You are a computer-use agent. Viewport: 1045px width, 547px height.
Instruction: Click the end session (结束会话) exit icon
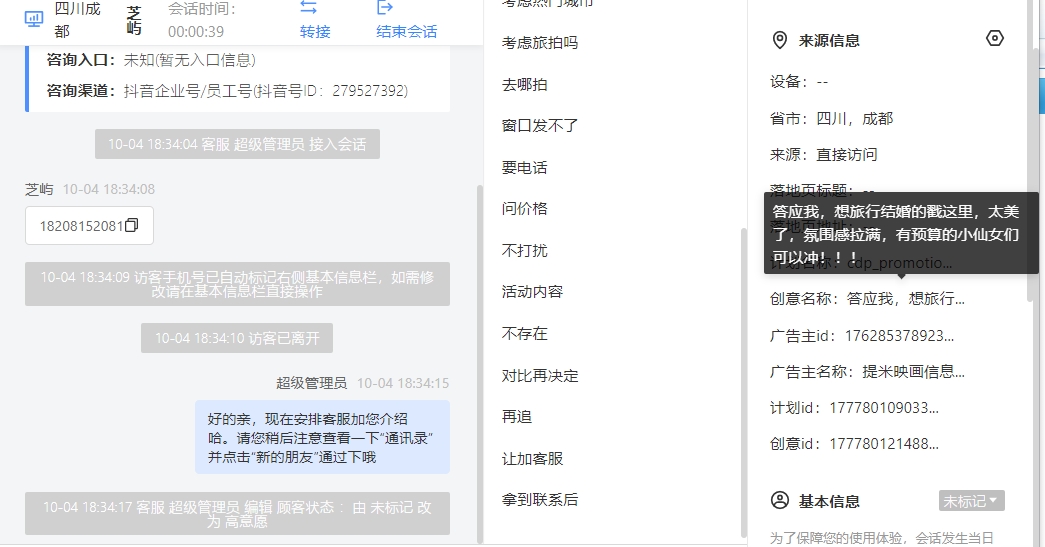[385, 7]
